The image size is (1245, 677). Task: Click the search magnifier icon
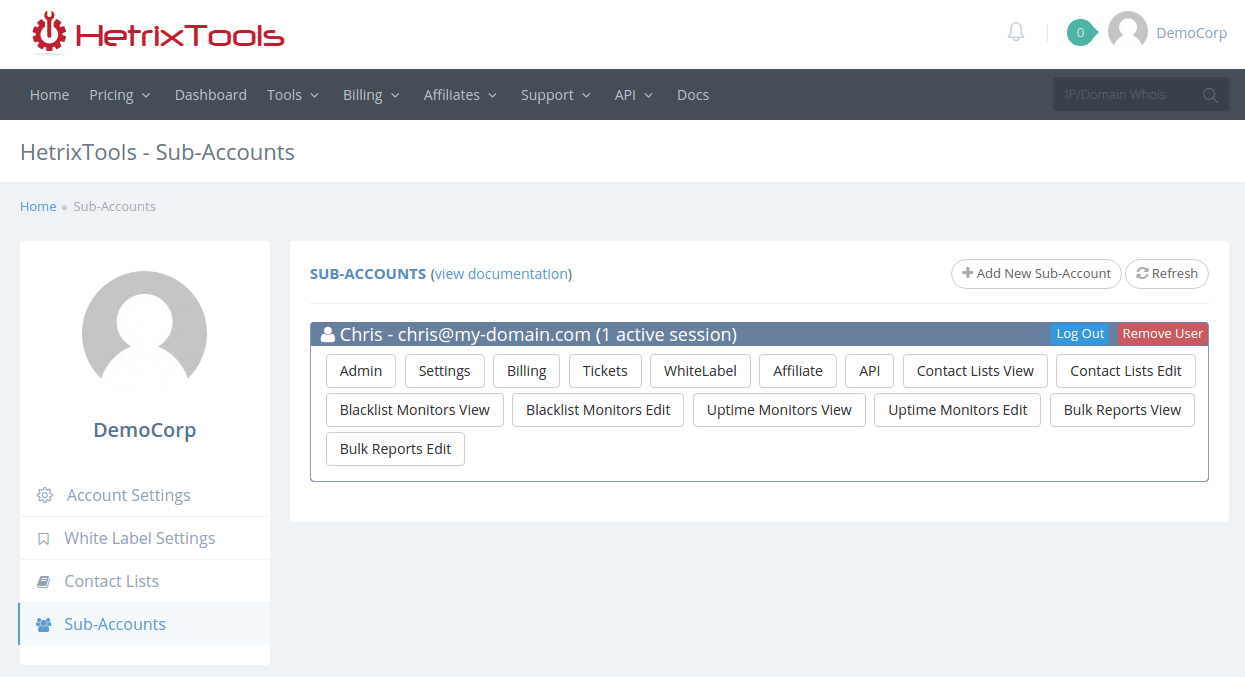pos(1210,95)
